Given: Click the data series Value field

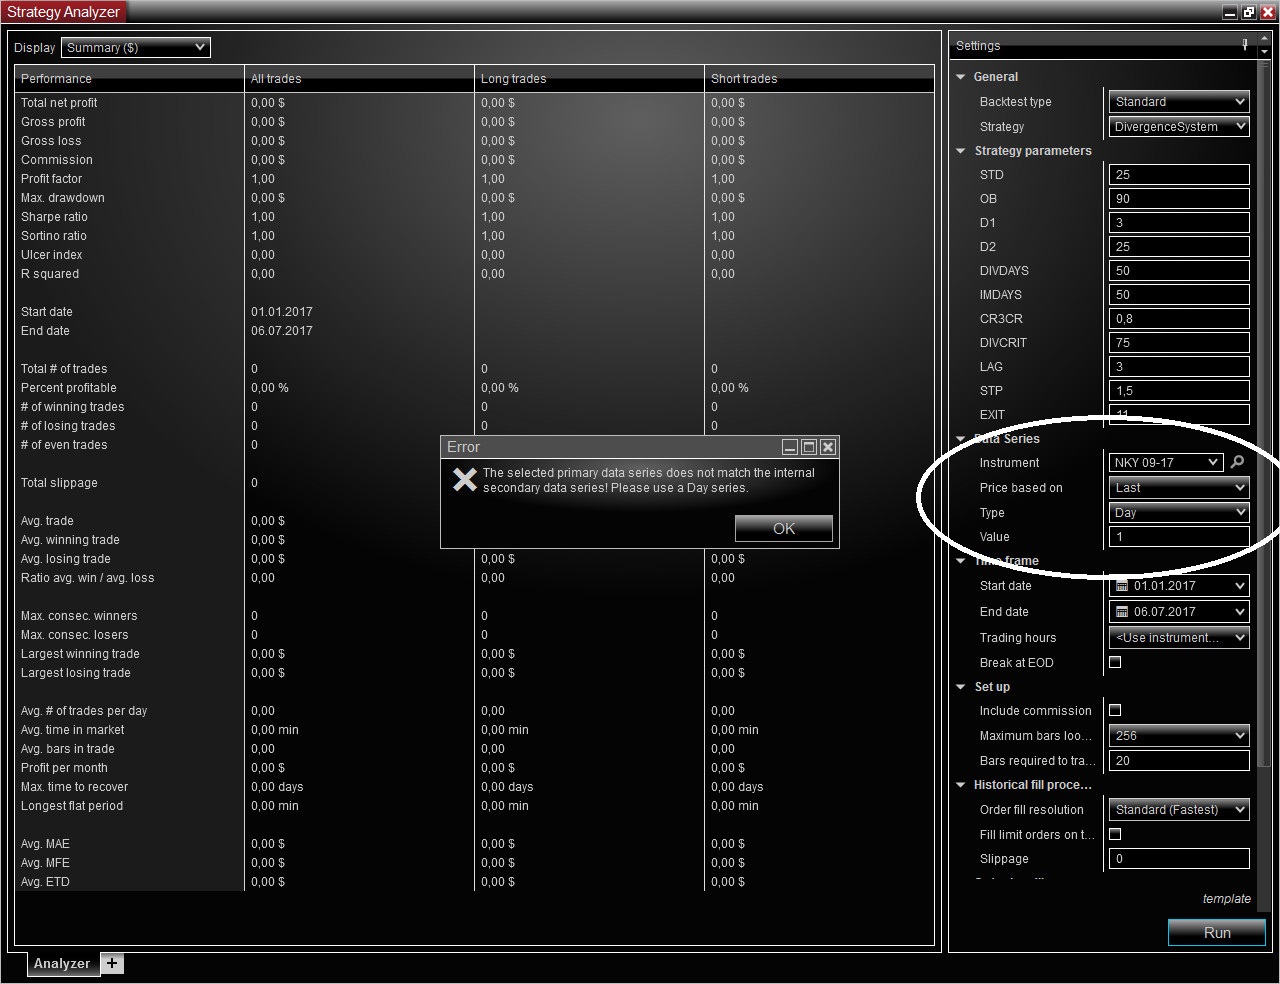Looking at the screenshot, I should pyautogui.click(x=1179, y=537).
